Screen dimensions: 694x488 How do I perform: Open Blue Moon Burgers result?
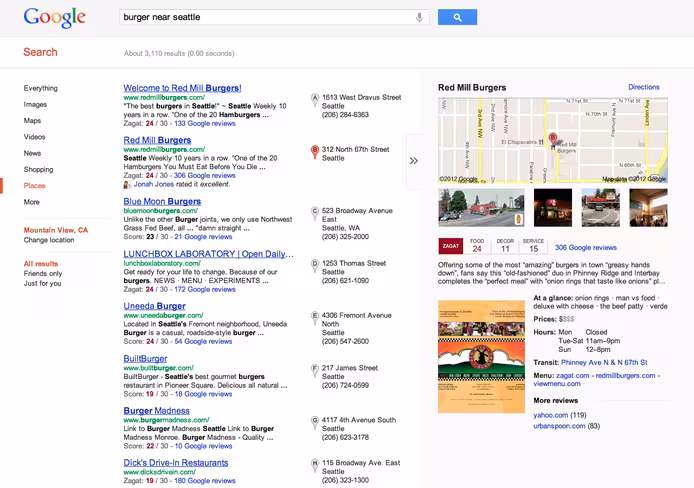pyautogui.click(x=162, y=202)
